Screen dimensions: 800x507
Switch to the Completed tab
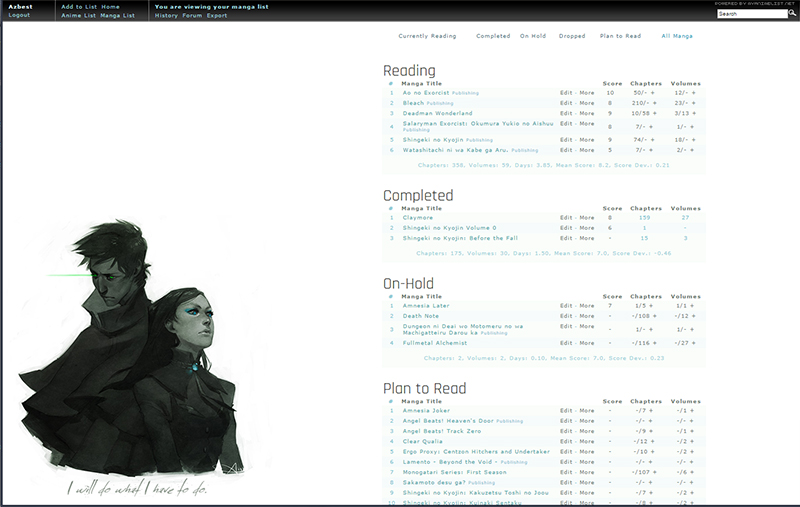493,36
